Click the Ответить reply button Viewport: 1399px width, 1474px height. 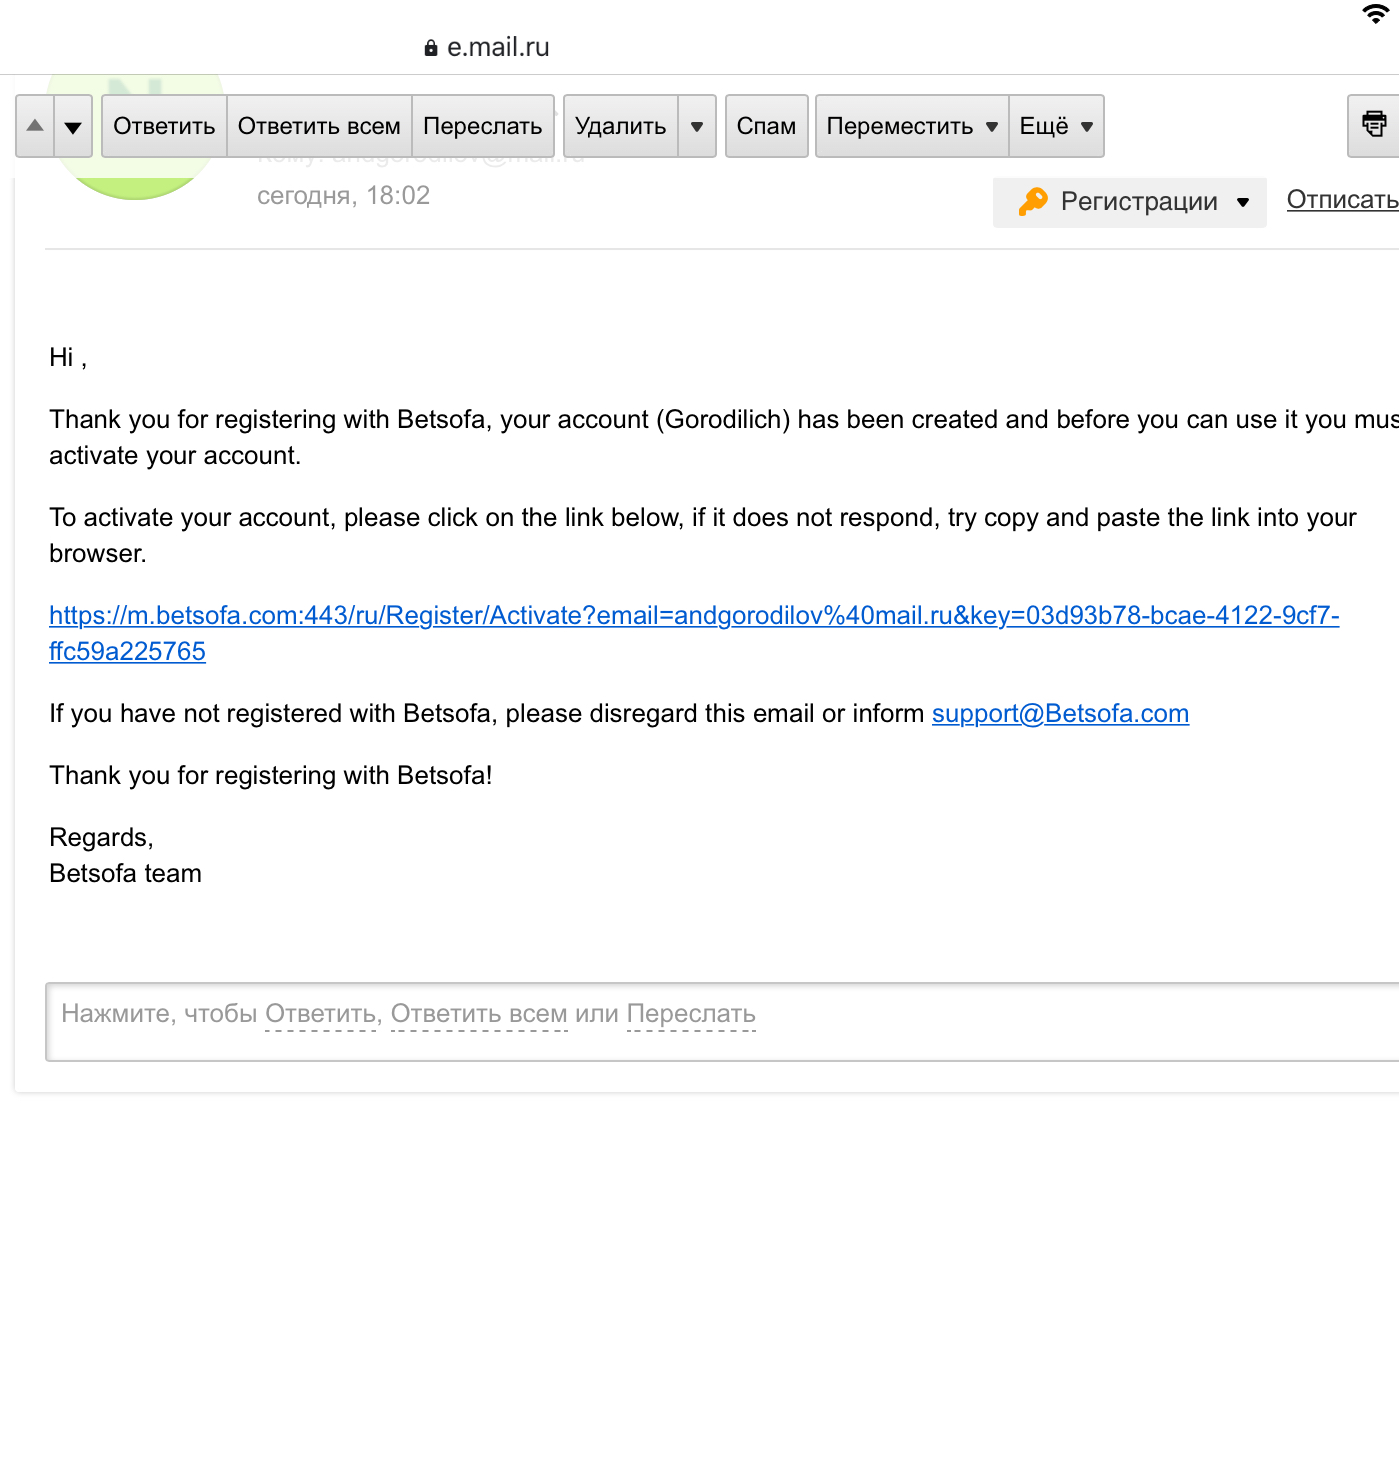tap(164, 126)
